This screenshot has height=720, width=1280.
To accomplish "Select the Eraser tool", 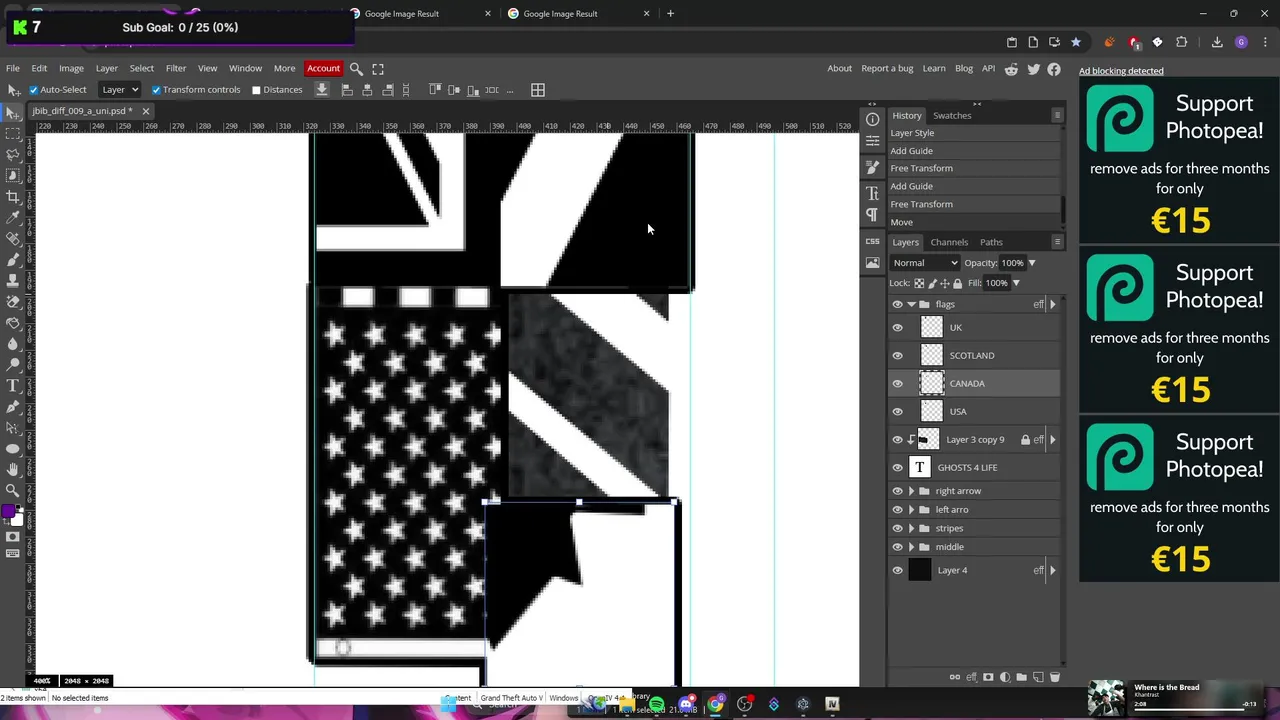I will (x=13, y=301).
